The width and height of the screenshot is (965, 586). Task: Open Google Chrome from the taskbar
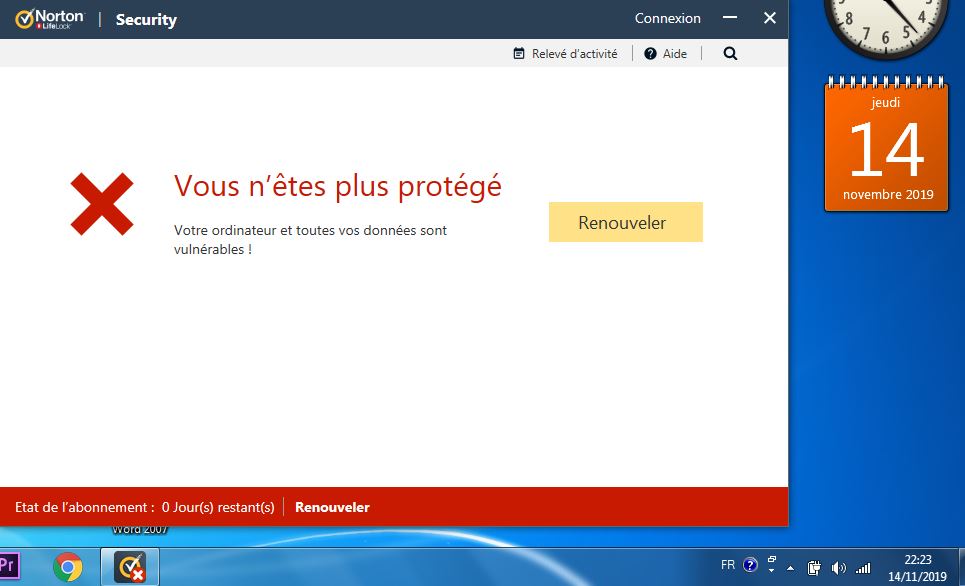point(68,567)
